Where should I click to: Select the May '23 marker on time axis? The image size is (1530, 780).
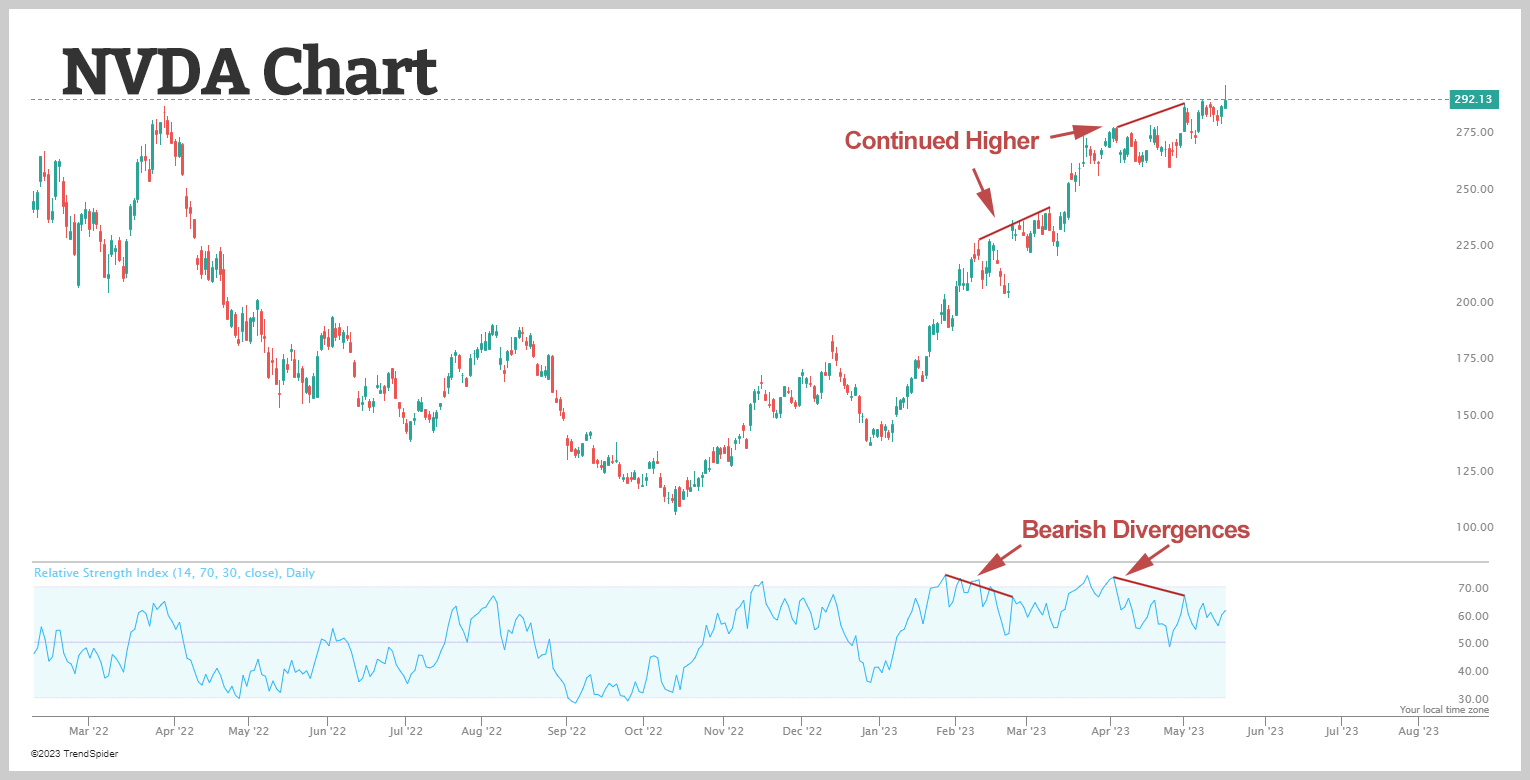click(1183, 732)
